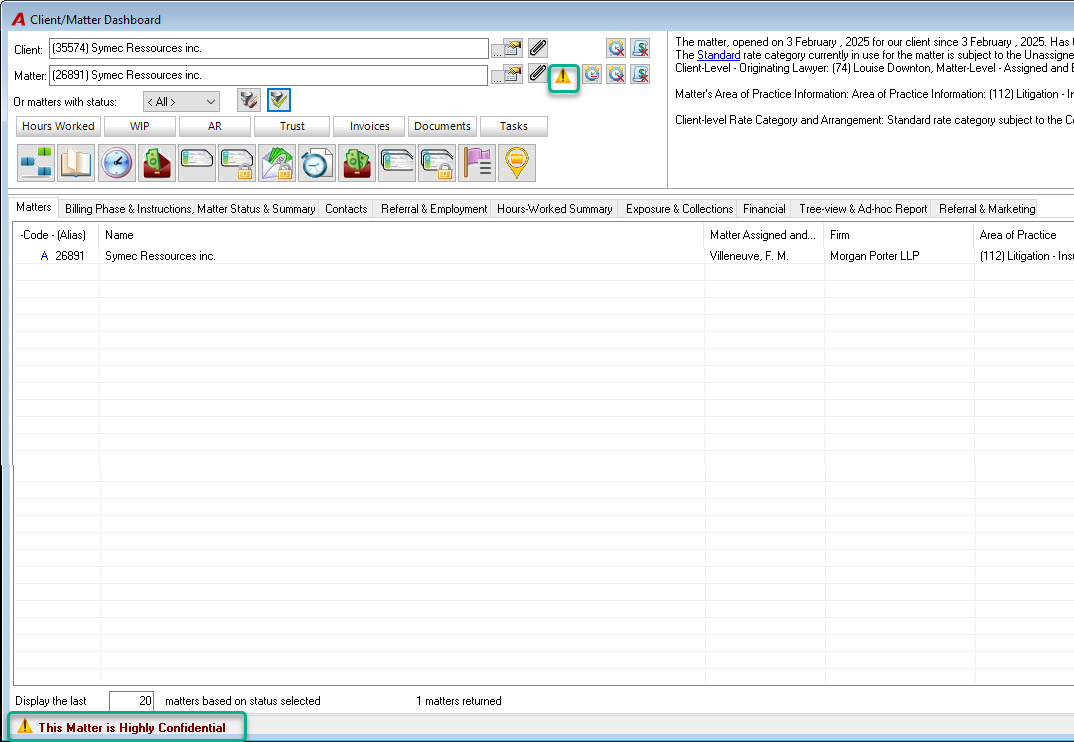Open the purple flag list icon
Image resolution: width=1074 pixels, height=742 pixels.
coord(477,162)
